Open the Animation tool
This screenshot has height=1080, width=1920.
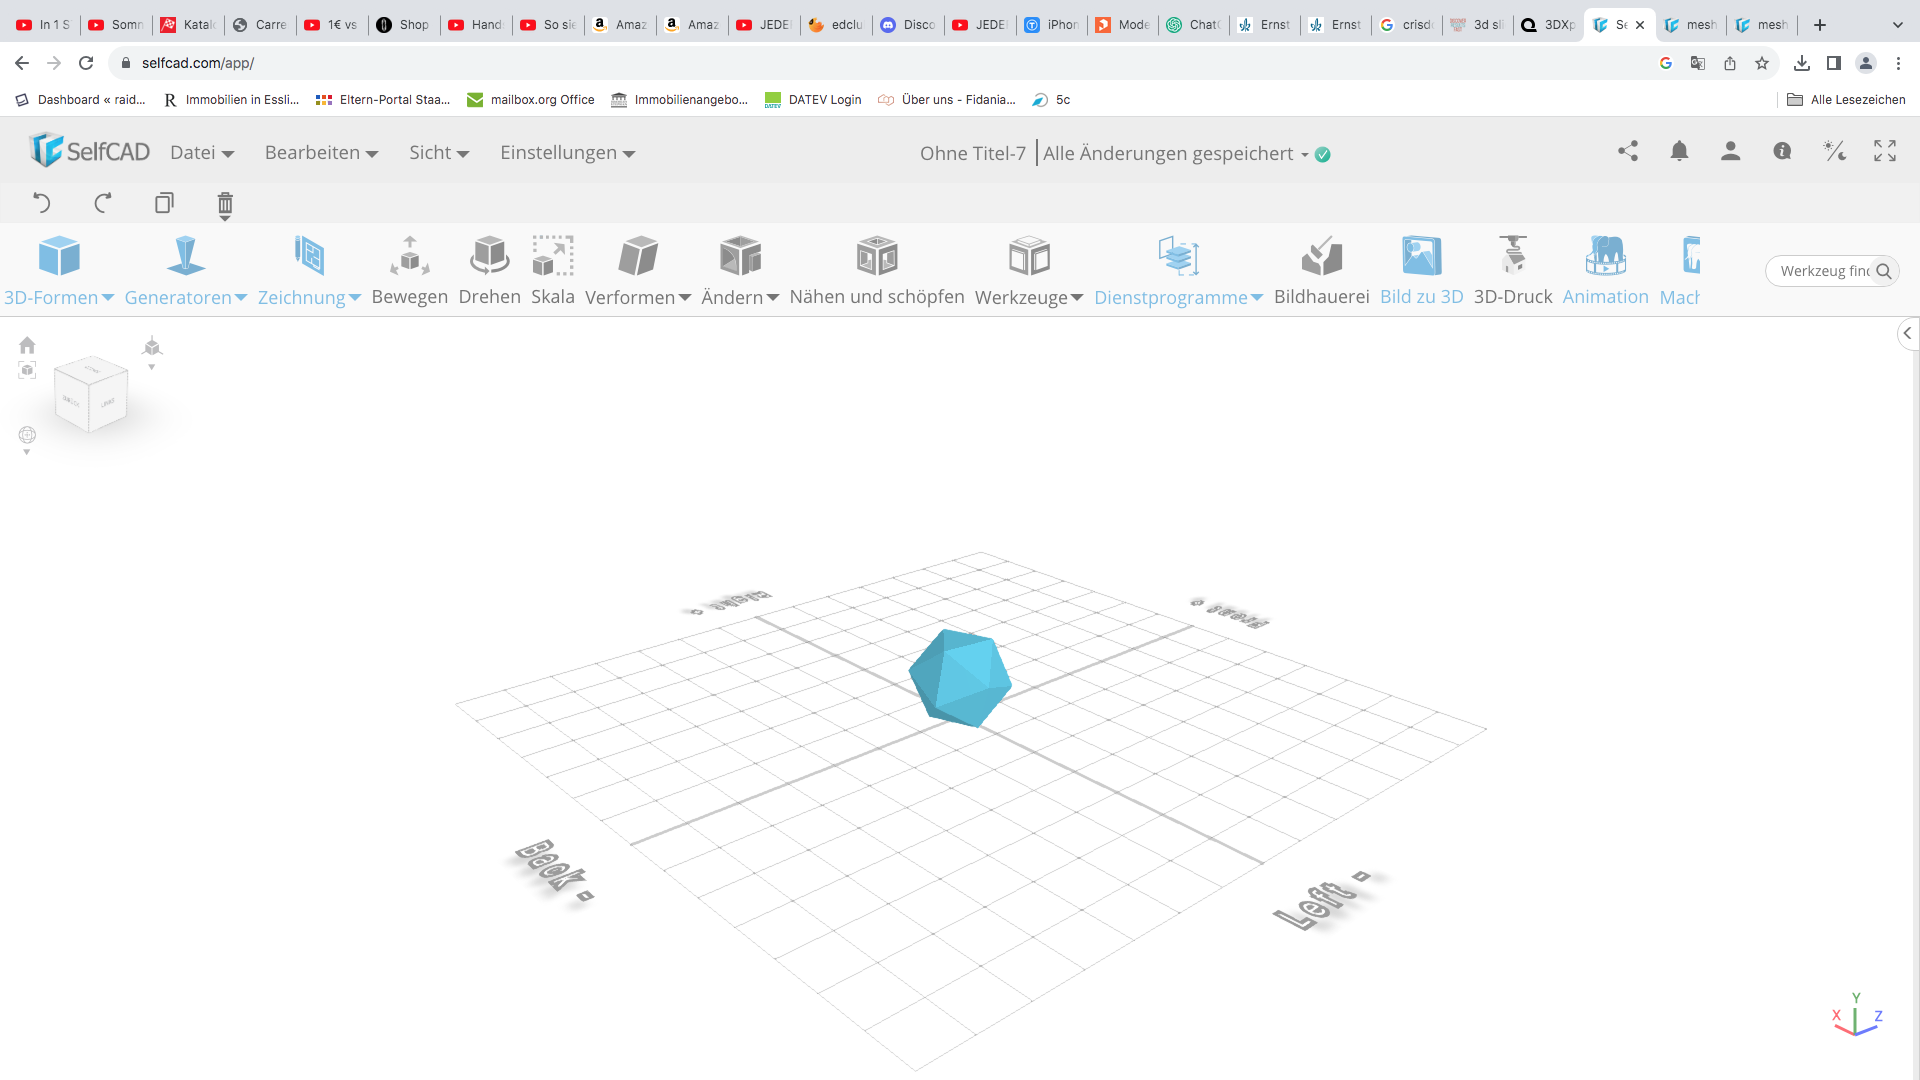(x=1605, y=271)
